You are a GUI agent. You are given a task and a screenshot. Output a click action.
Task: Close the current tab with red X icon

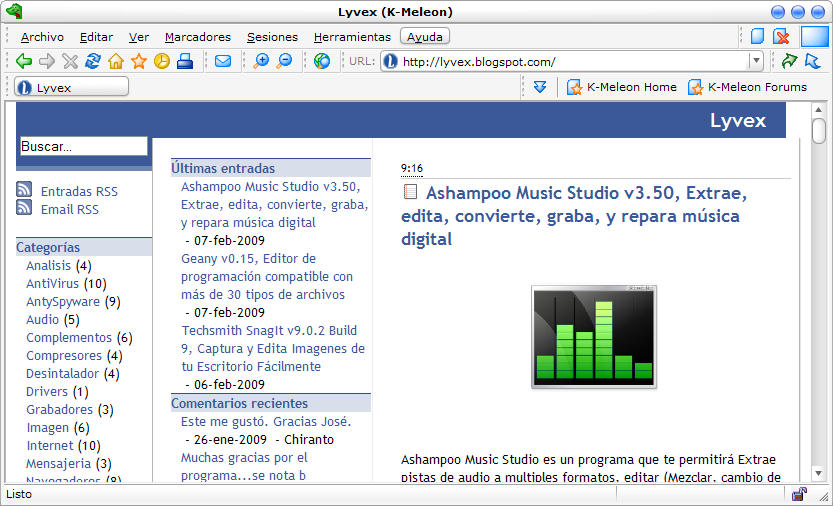[x=782, y=37]
